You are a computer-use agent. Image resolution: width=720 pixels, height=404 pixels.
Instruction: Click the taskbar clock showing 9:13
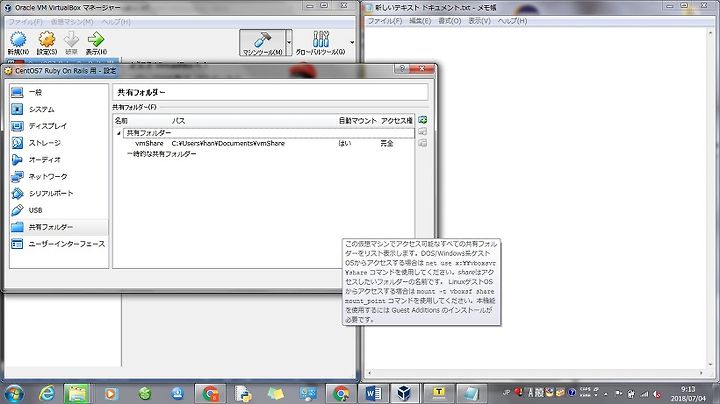[x=688, y=393]
